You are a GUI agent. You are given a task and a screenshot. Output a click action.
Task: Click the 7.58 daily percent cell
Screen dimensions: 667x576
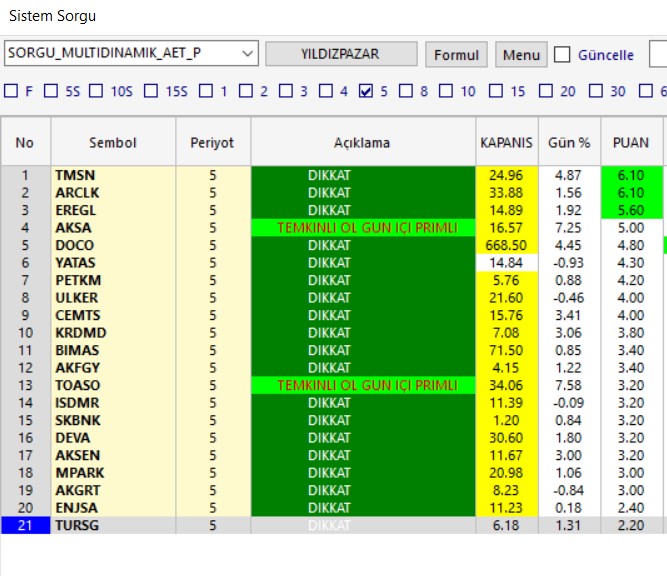[569, 385]
